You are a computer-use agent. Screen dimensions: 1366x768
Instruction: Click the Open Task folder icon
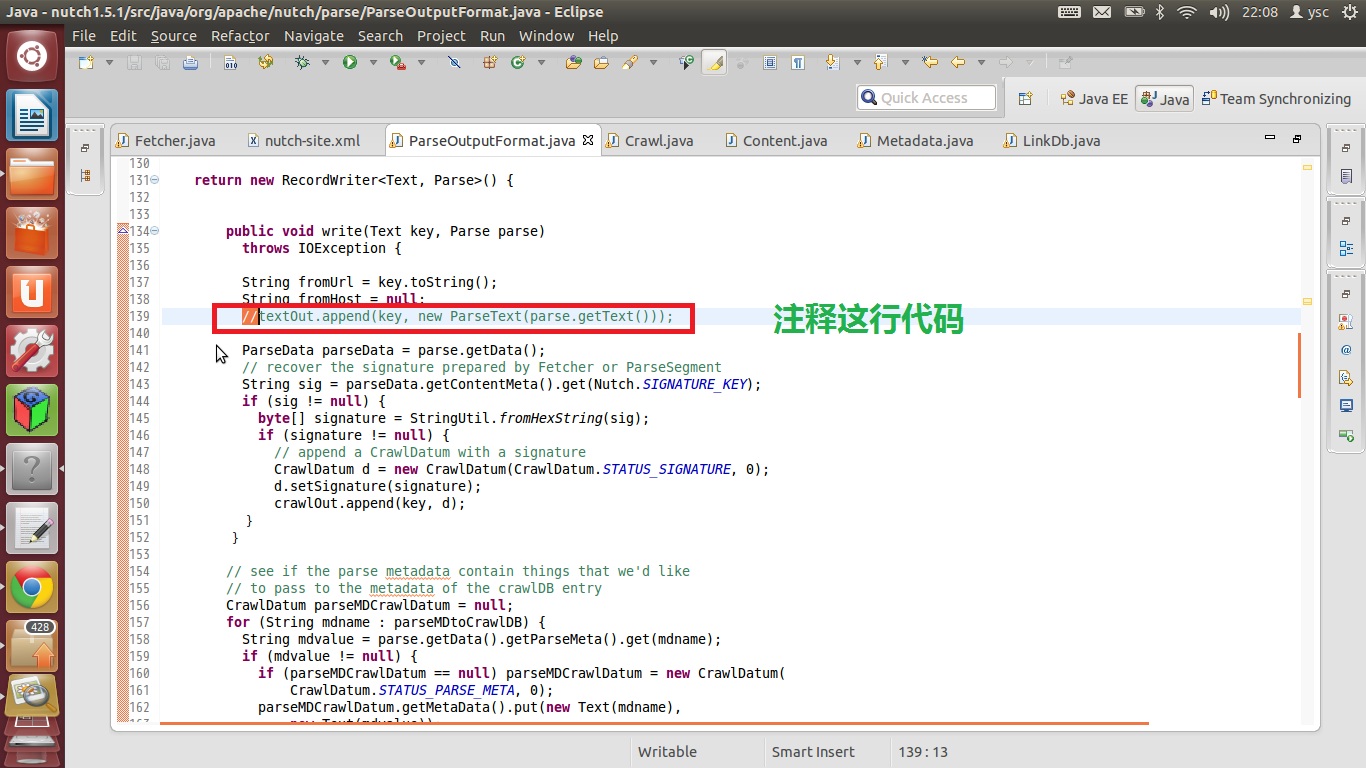[x=601, y=62]
